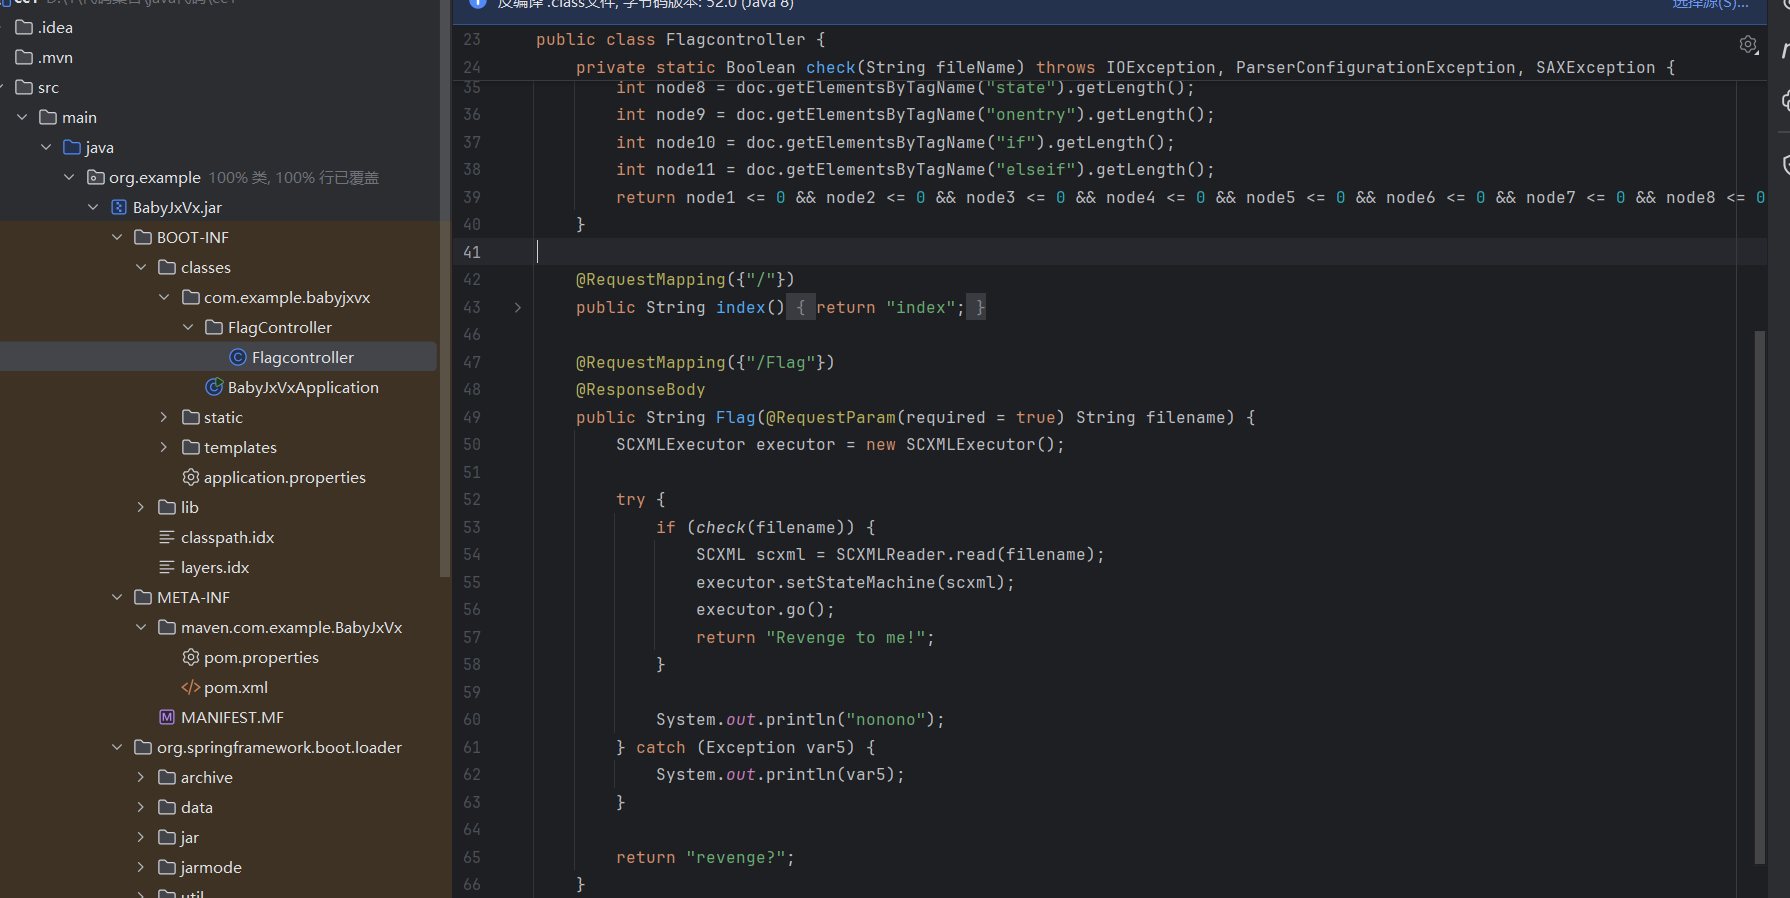Expand the folded index() method via gutter arrow
This screenshot has height=898, width=1790.
click(x=517, y=307)
